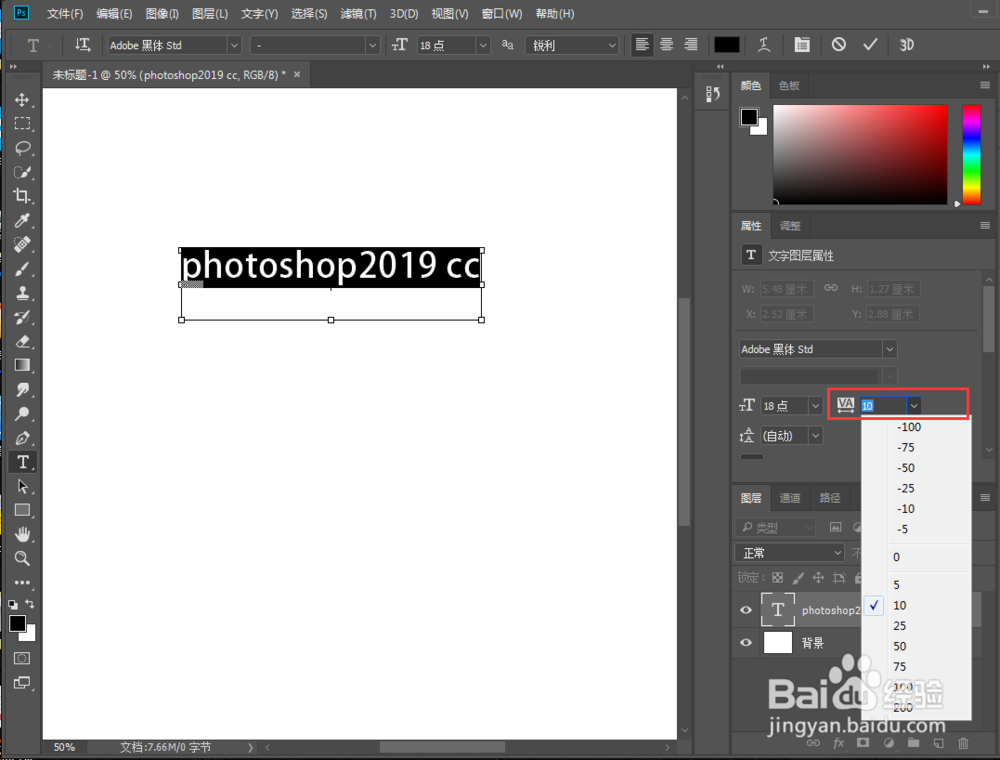1000x760 pixels.
Task: Toggle the tracking value dropdown arrow
Action: pyautogui.click(x=914, y=406)
